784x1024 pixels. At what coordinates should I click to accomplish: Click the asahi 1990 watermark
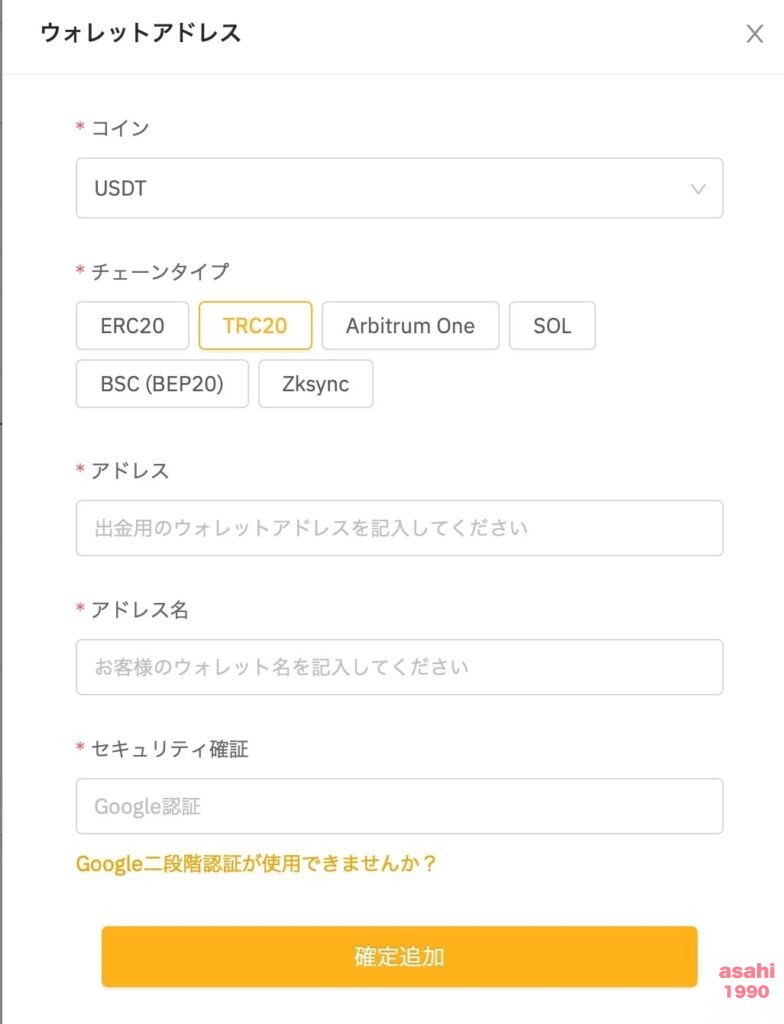click(x=747, y=981)
